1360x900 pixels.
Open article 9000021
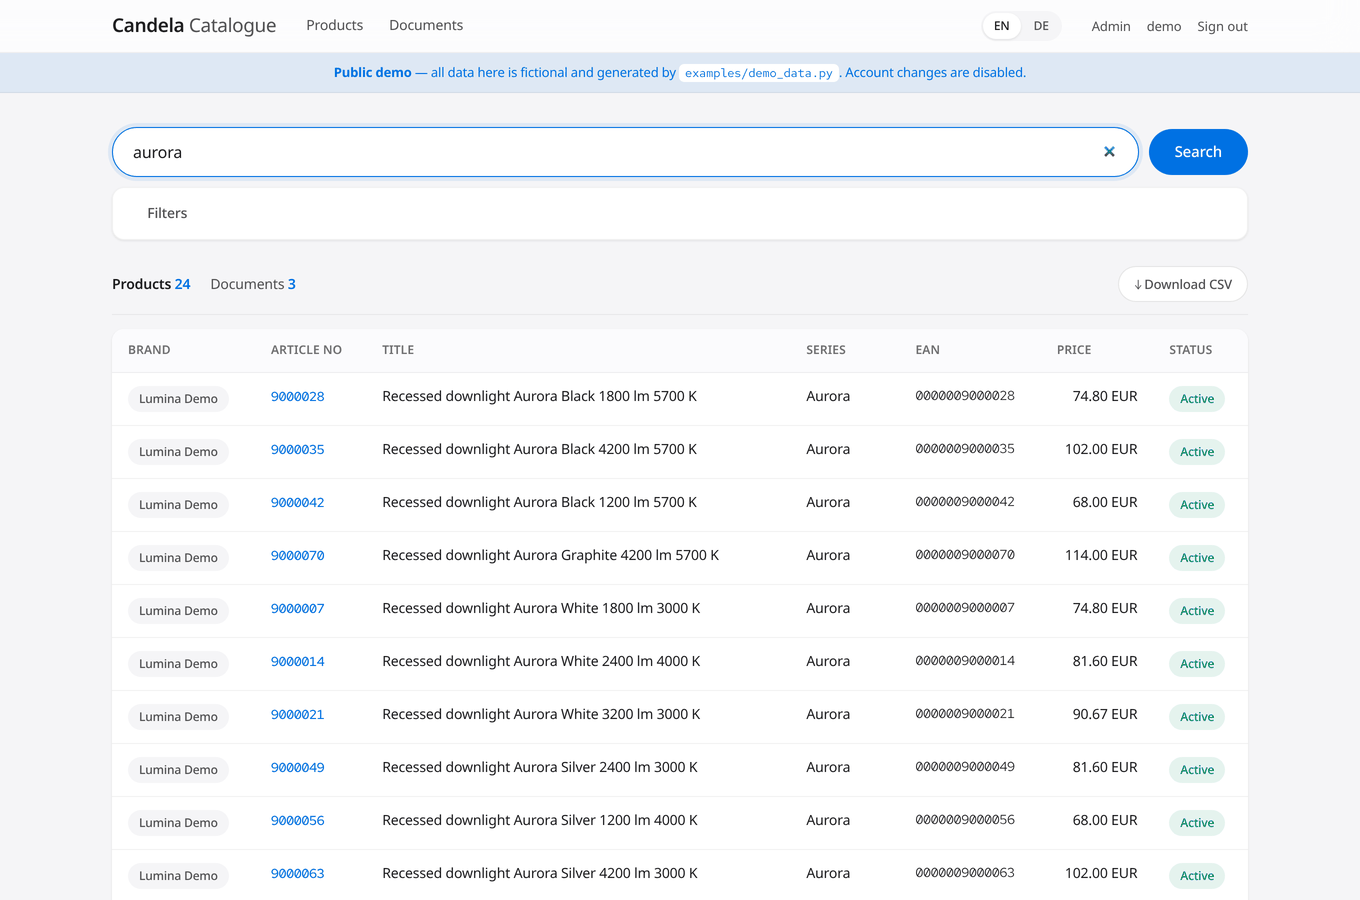click(x=297, y=715)
